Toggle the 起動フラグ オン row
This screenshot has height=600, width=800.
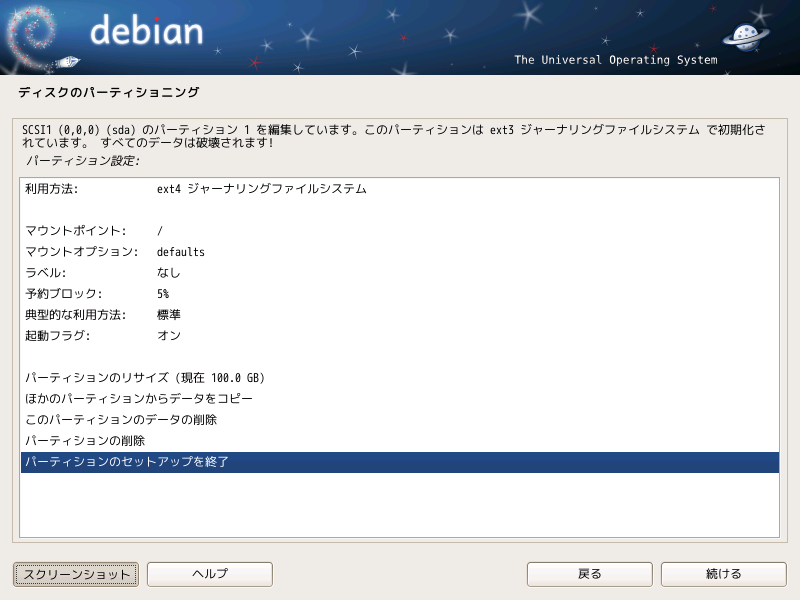(399, 335)
